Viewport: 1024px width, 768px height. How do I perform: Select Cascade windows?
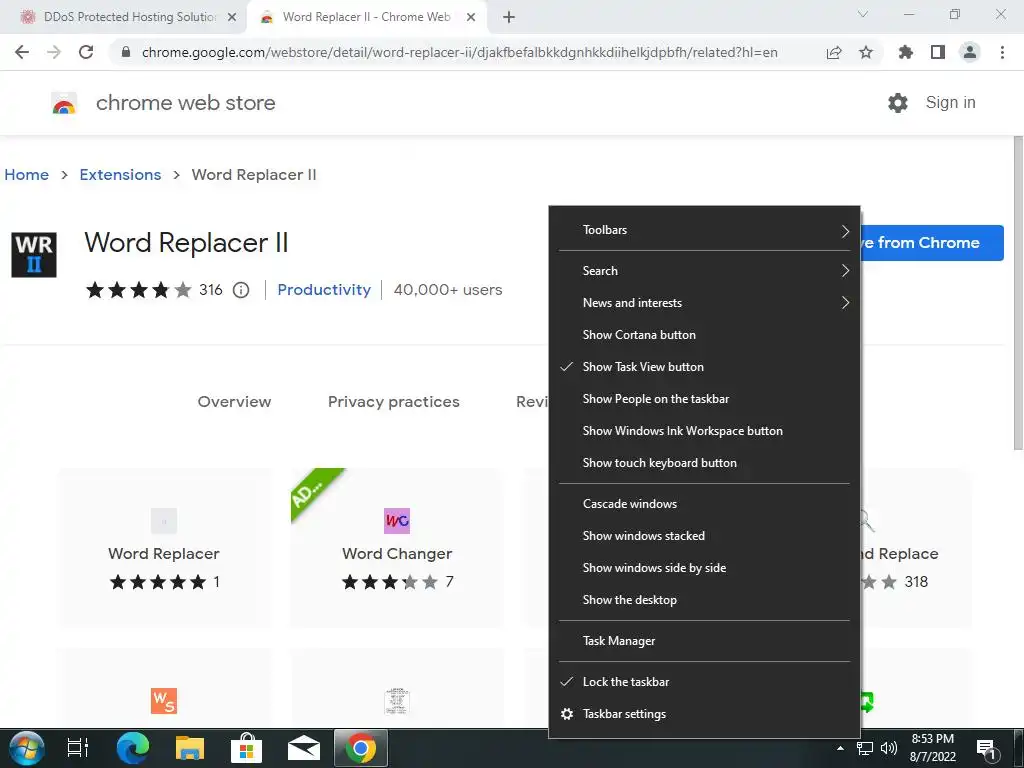[704, 504]
